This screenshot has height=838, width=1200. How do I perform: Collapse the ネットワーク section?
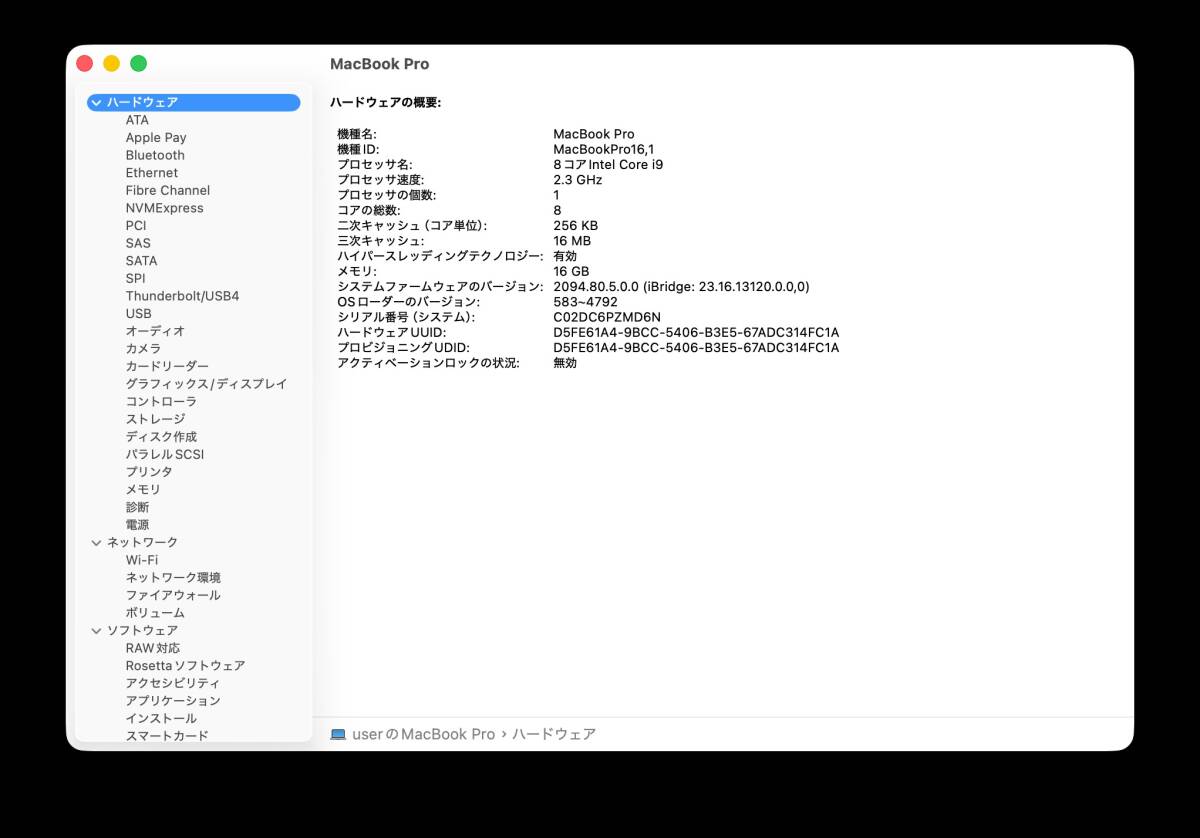pos(96,541)
